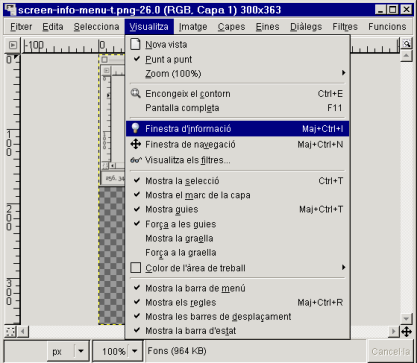Expand Color de l'àrea de treball submenu

(x=237, y=268)
